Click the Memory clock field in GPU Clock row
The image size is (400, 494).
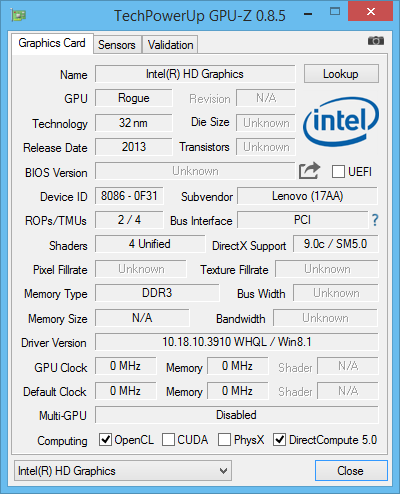pos(238,366)
